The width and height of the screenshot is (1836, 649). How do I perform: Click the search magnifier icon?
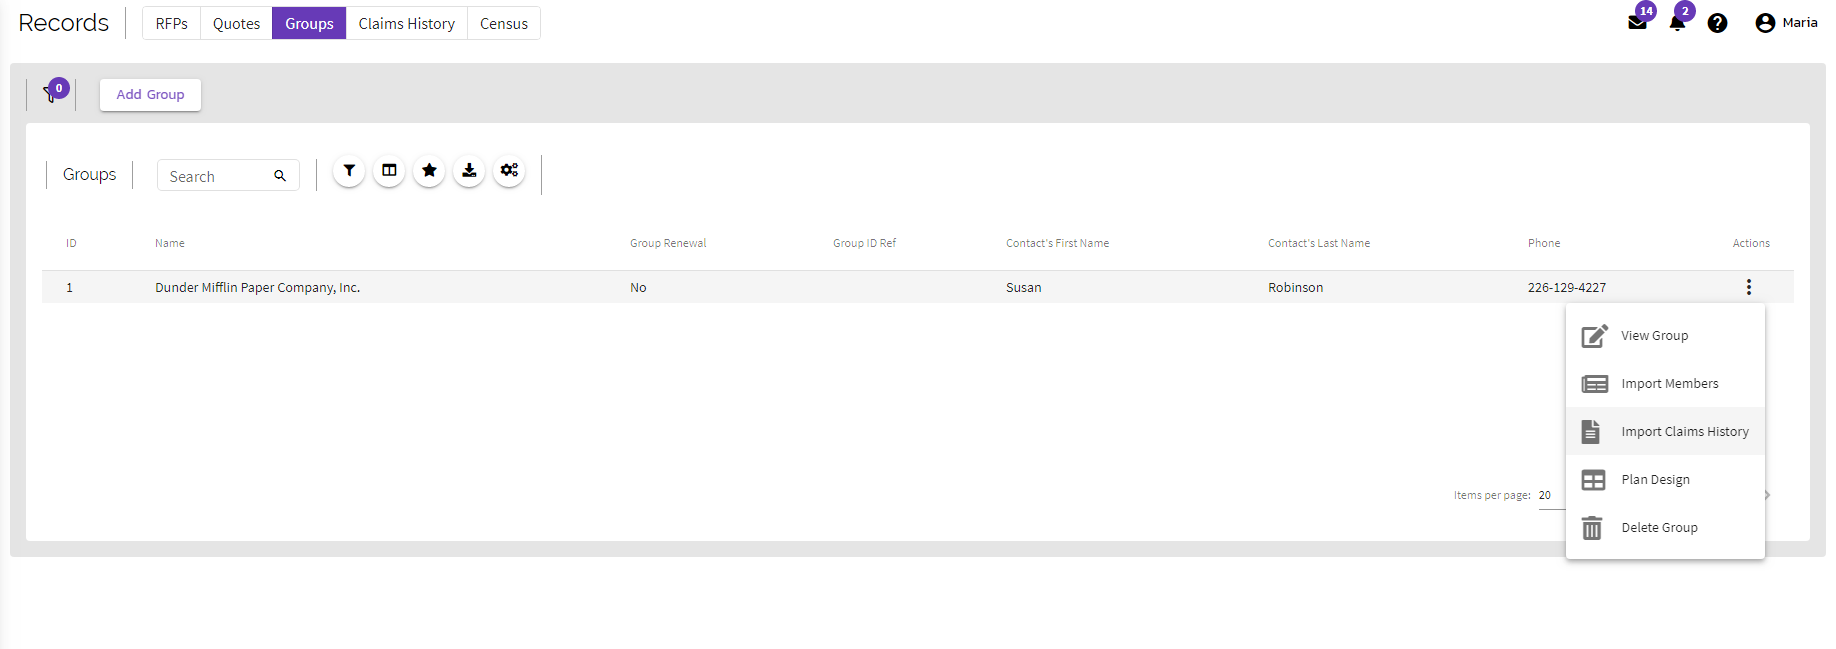[x=280, y=176]
